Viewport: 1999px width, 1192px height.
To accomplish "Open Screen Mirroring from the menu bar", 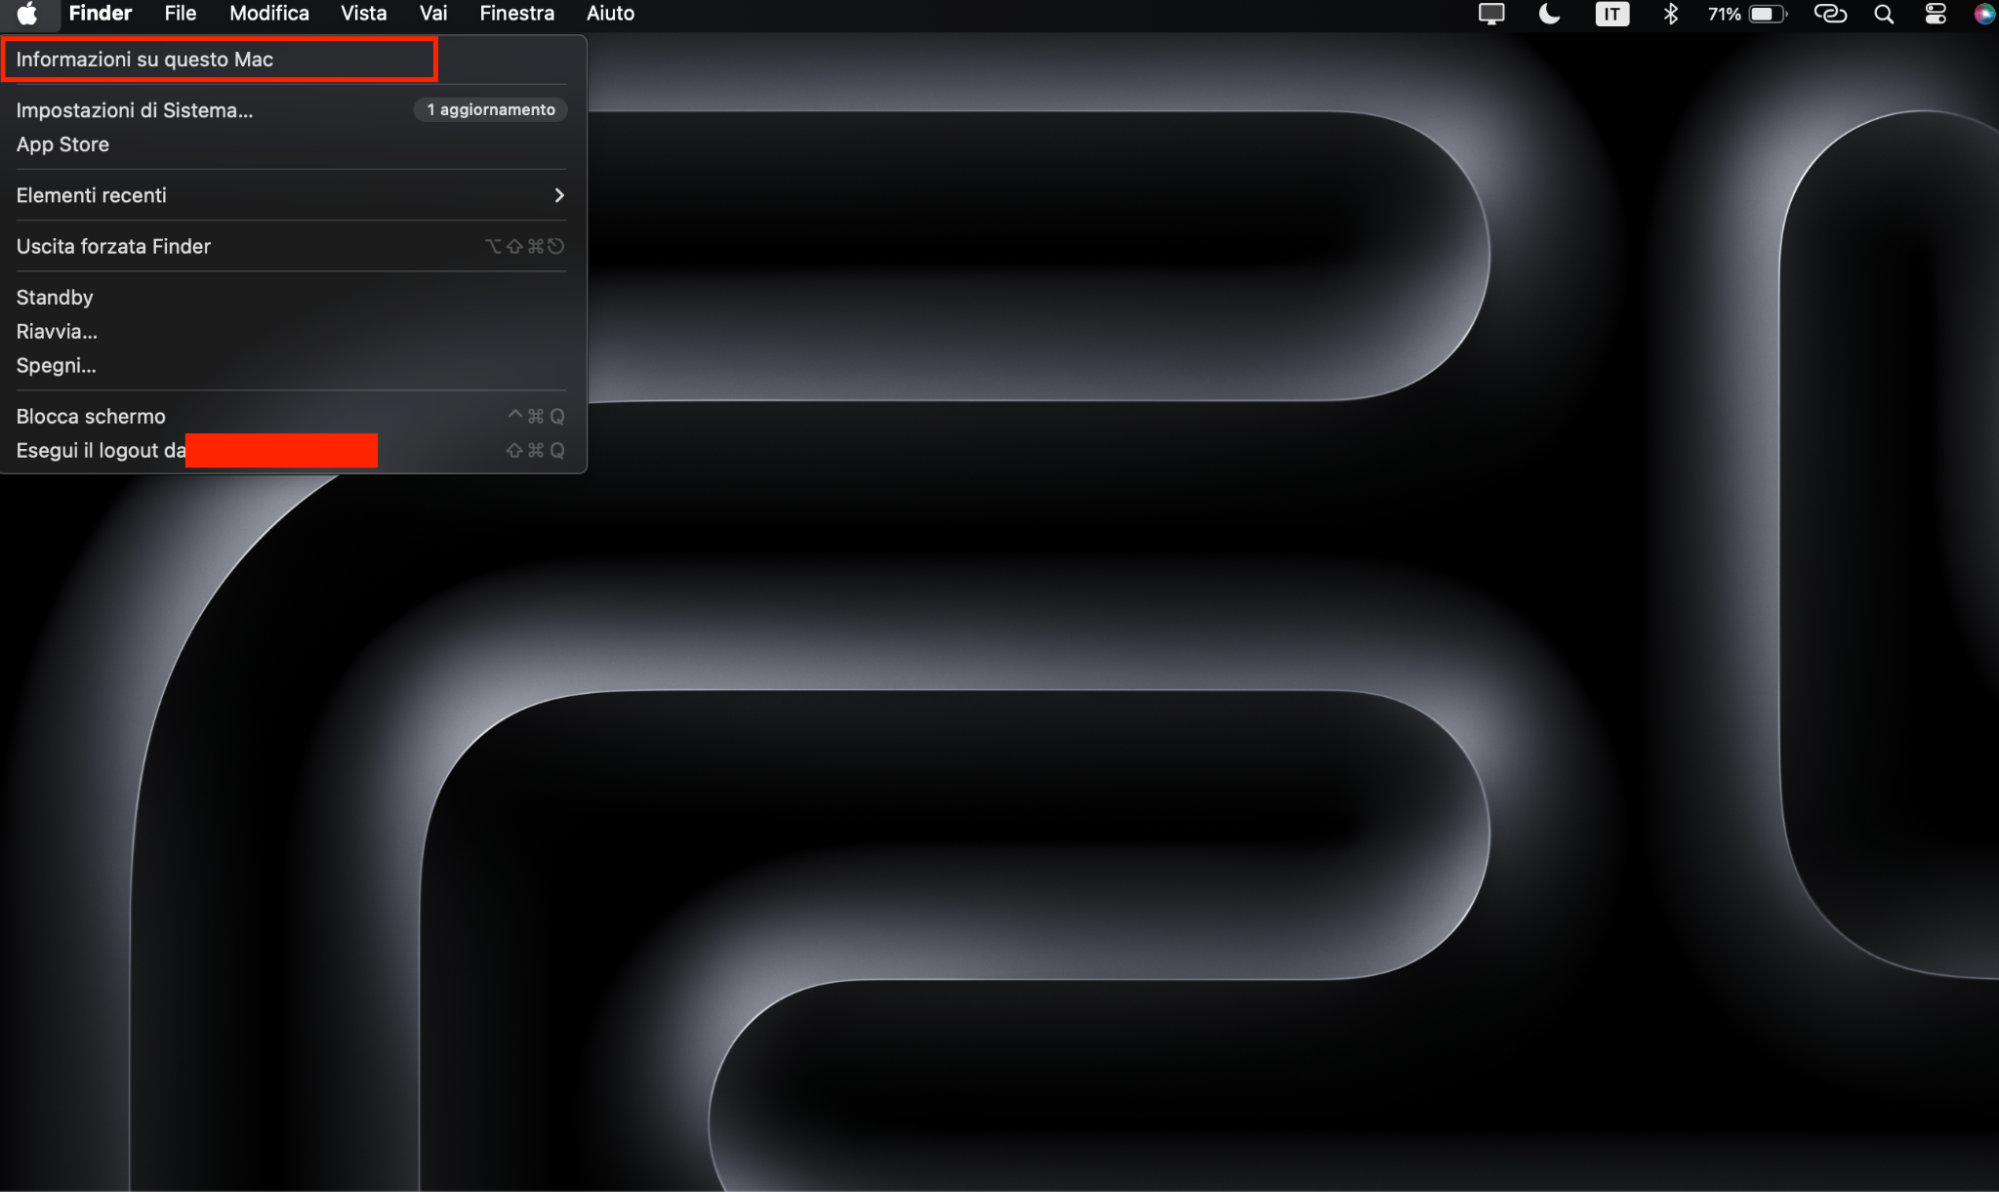I will (x=1491, y=13).
